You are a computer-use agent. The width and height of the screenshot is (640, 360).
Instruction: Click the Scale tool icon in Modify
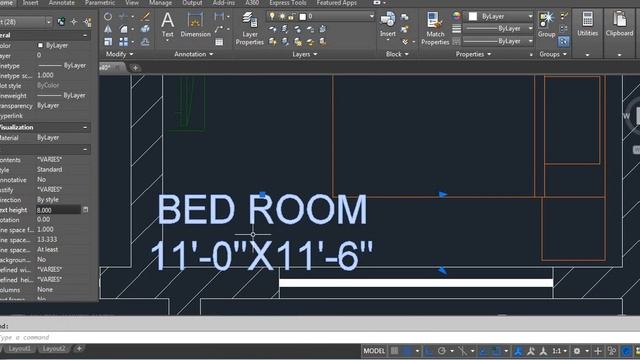(108, 42)
